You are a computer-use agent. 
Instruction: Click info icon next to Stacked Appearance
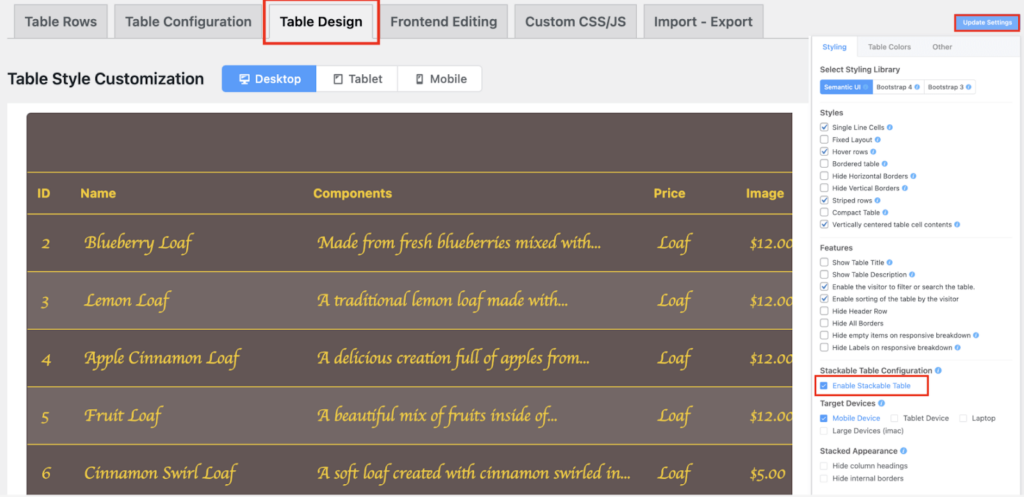904,451
